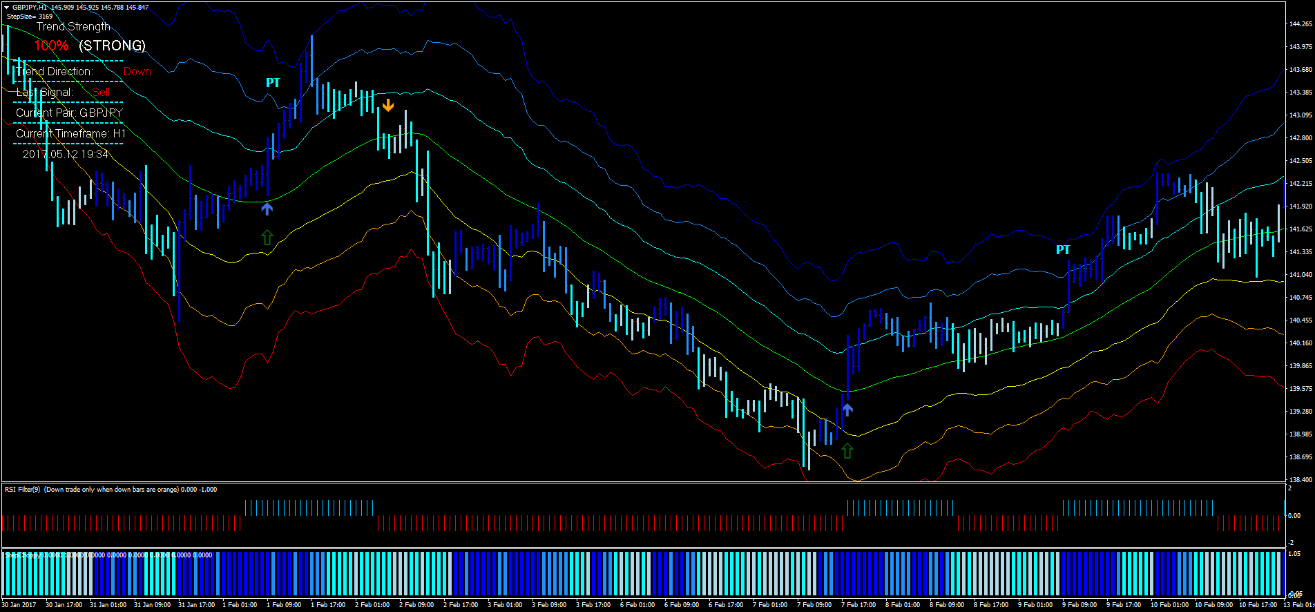
Task: Click the 2017.05.12 19:34 timestamp text
Action: coord(65,151)
